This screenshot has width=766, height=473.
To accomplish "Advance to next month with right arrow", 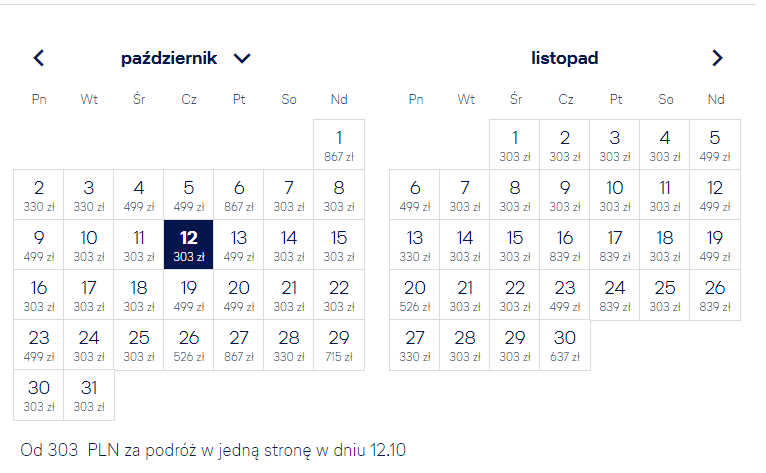I will (x=717, y=58).
